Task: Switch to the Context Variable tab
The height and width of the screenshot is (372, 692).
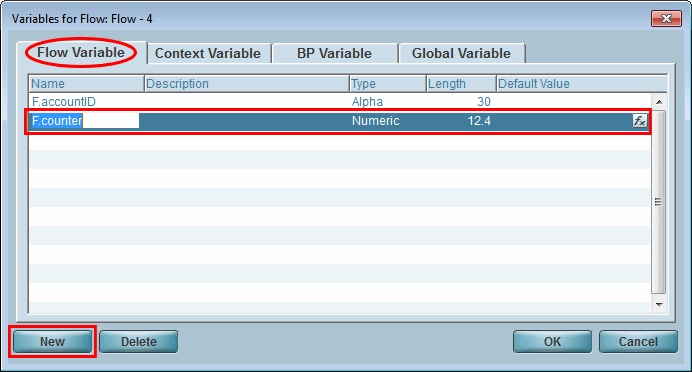Action: pyautogui.click(x=208, y=53)
